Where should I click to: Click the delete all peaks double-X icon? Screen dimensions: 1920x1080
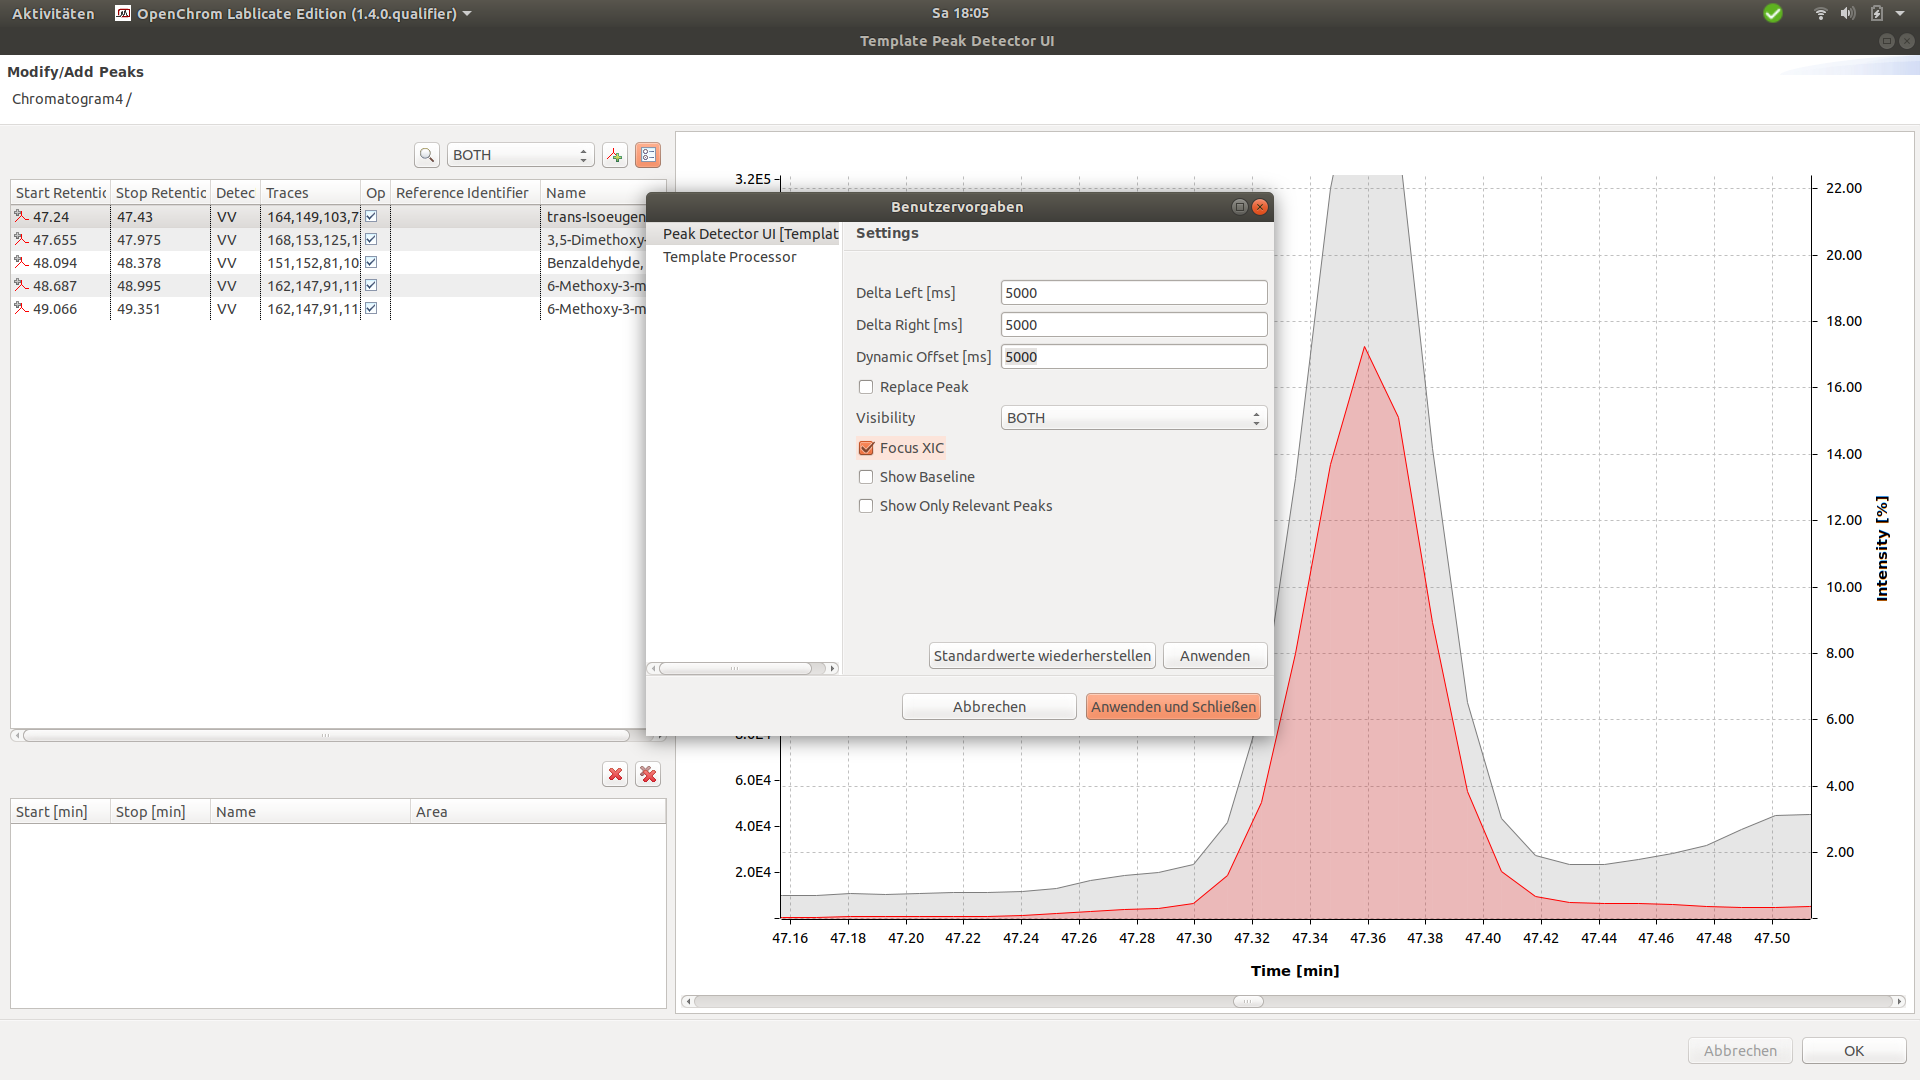[648, 774]
